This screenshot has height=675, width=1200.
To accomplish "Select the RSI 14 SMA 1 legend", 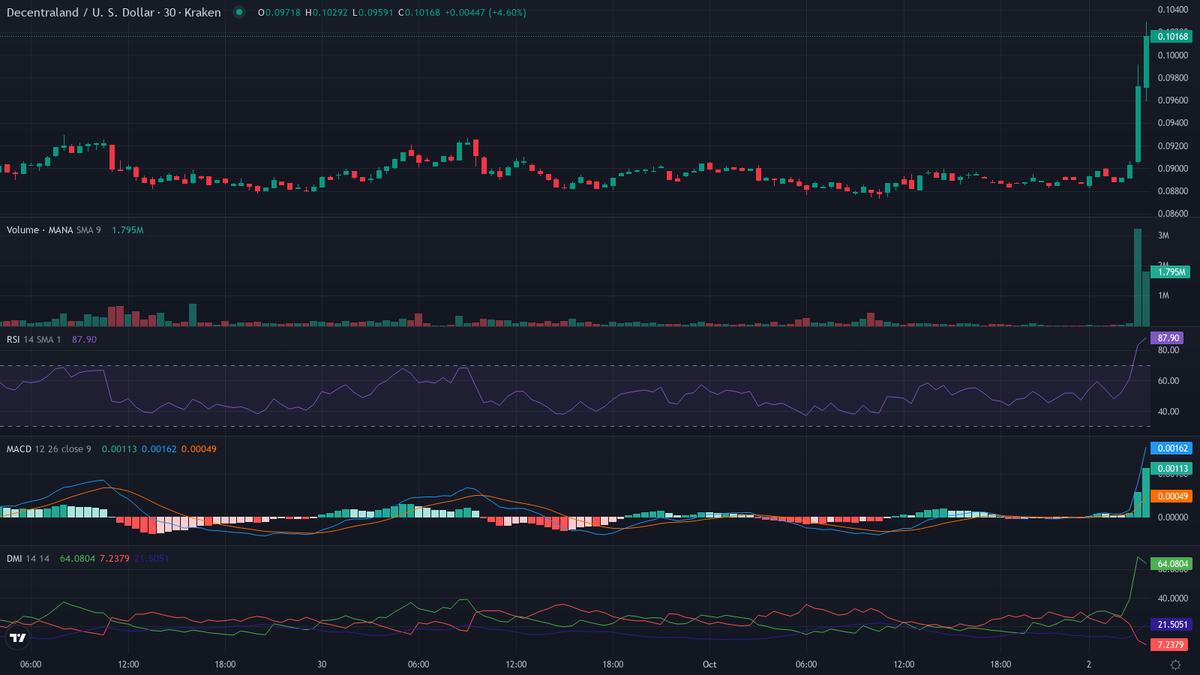I will pyautogui.click(x=35, y=340).
